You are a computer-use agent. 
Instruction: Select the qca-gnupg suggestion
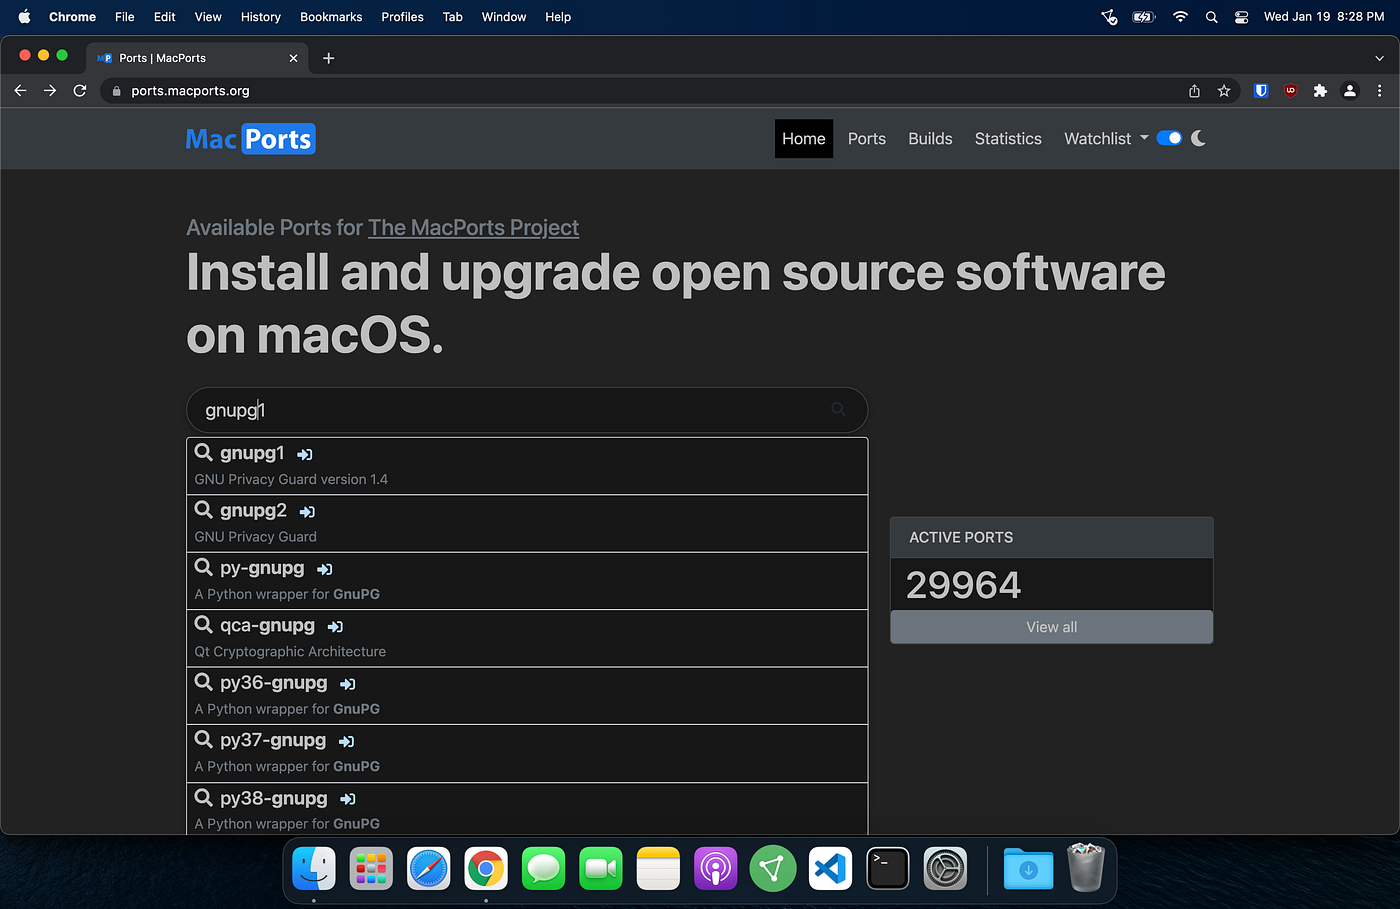pos(527,638)
